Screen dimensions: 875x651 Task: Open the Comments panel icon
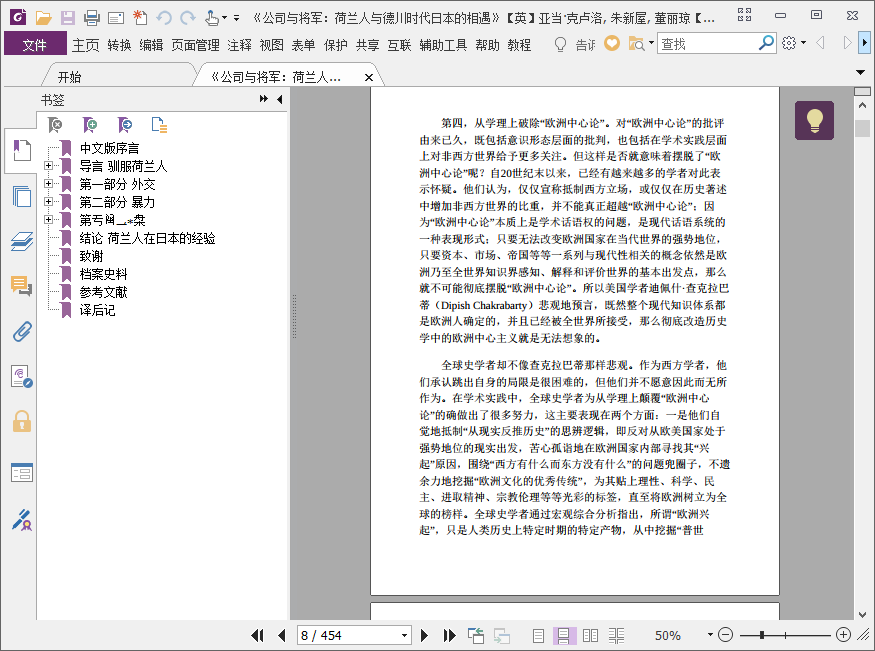pos(22,286)
